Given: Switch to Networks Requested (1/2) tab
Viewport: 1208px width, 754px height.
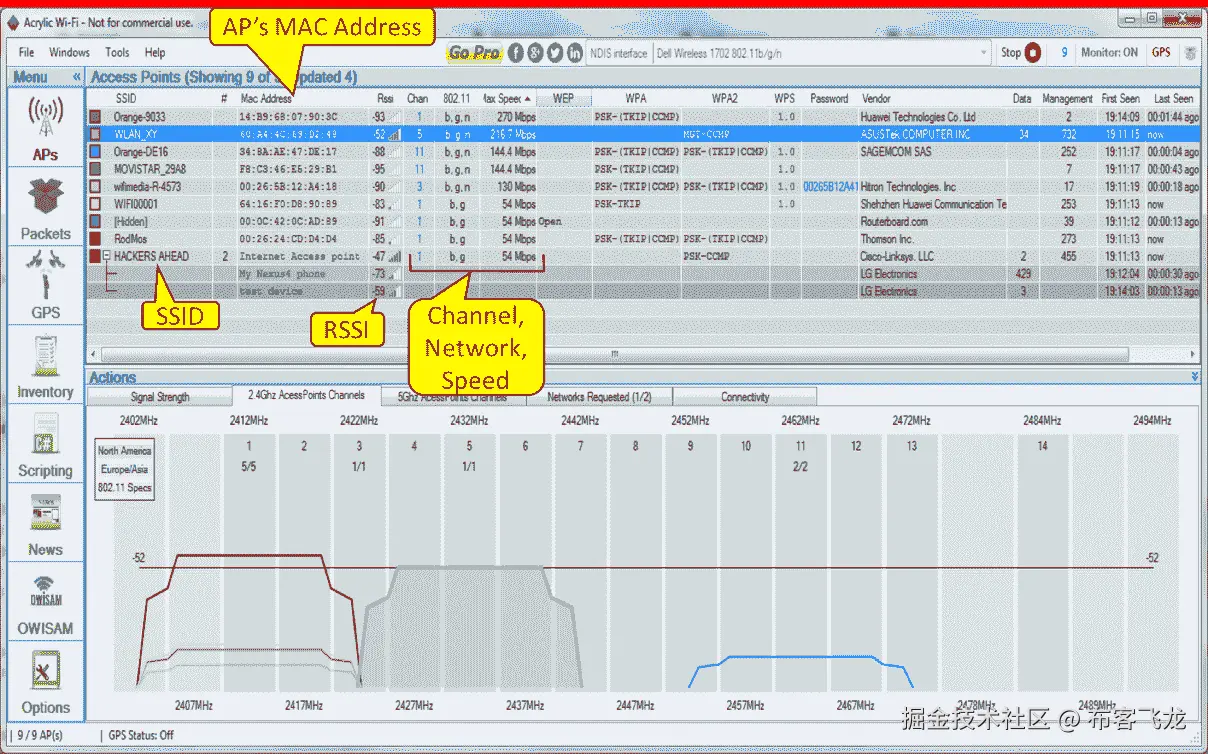Looking at the screenshot, I should [x=599, y=397].
